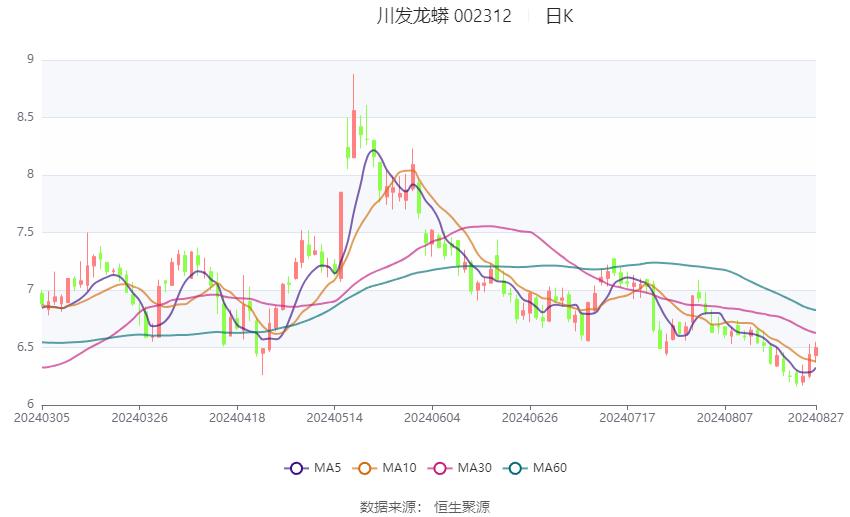Image resolution: width=850 pixels, height=517 pixels.
Task: Click y-axis value 8.5
Action: coord(25,117)
